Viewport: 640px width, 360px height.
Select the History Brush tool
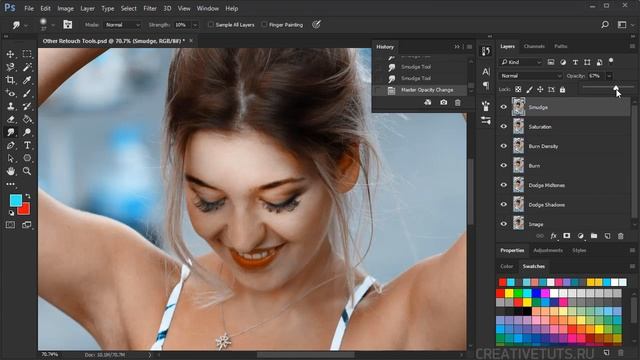[x=27, y=106]
